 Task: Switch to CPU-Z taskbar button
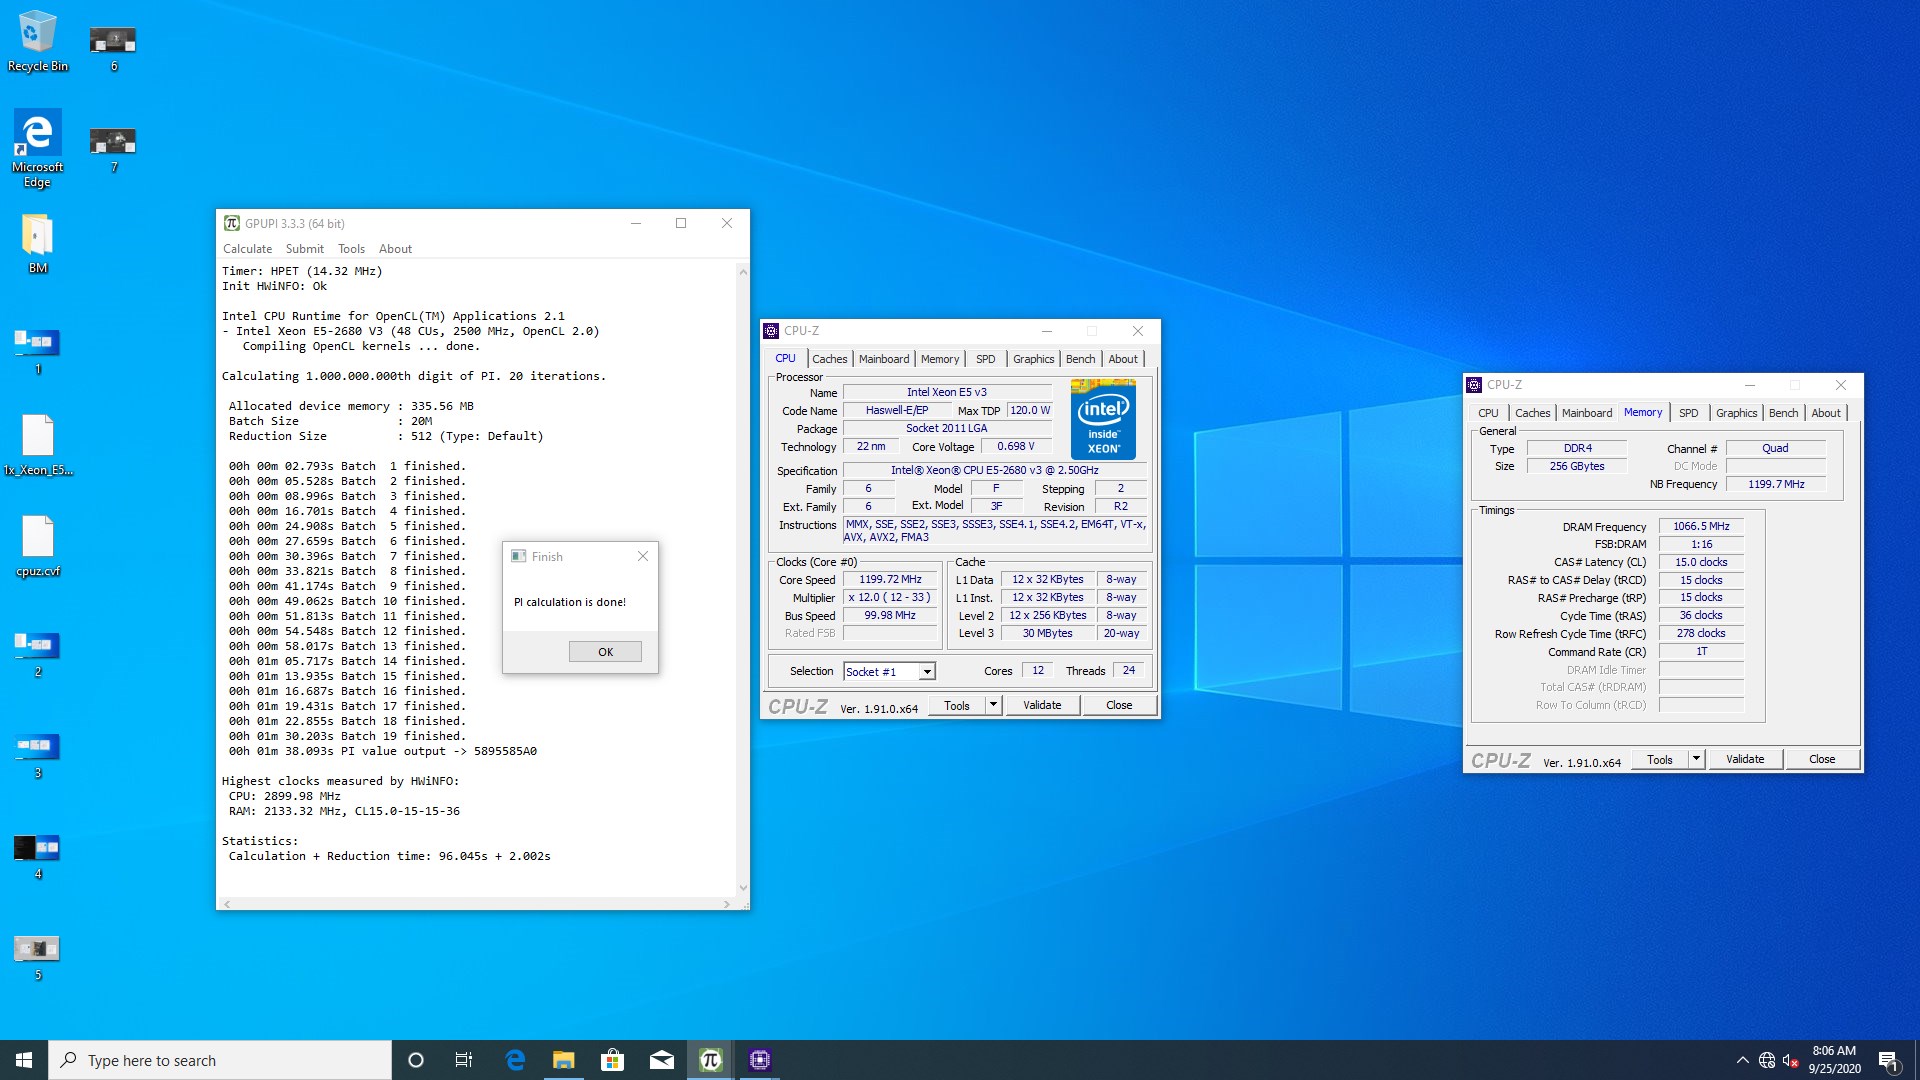click(x=759, y=1060)
